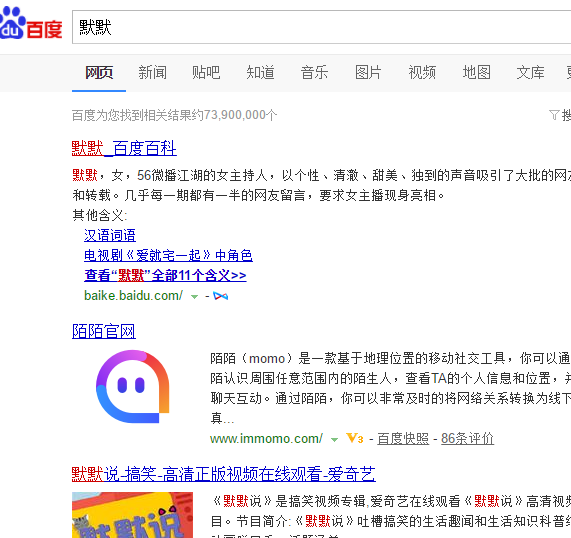This screenshot has height=538, width=571.
Task: Open the 贴吧 tab
Action: click(206, 72)
